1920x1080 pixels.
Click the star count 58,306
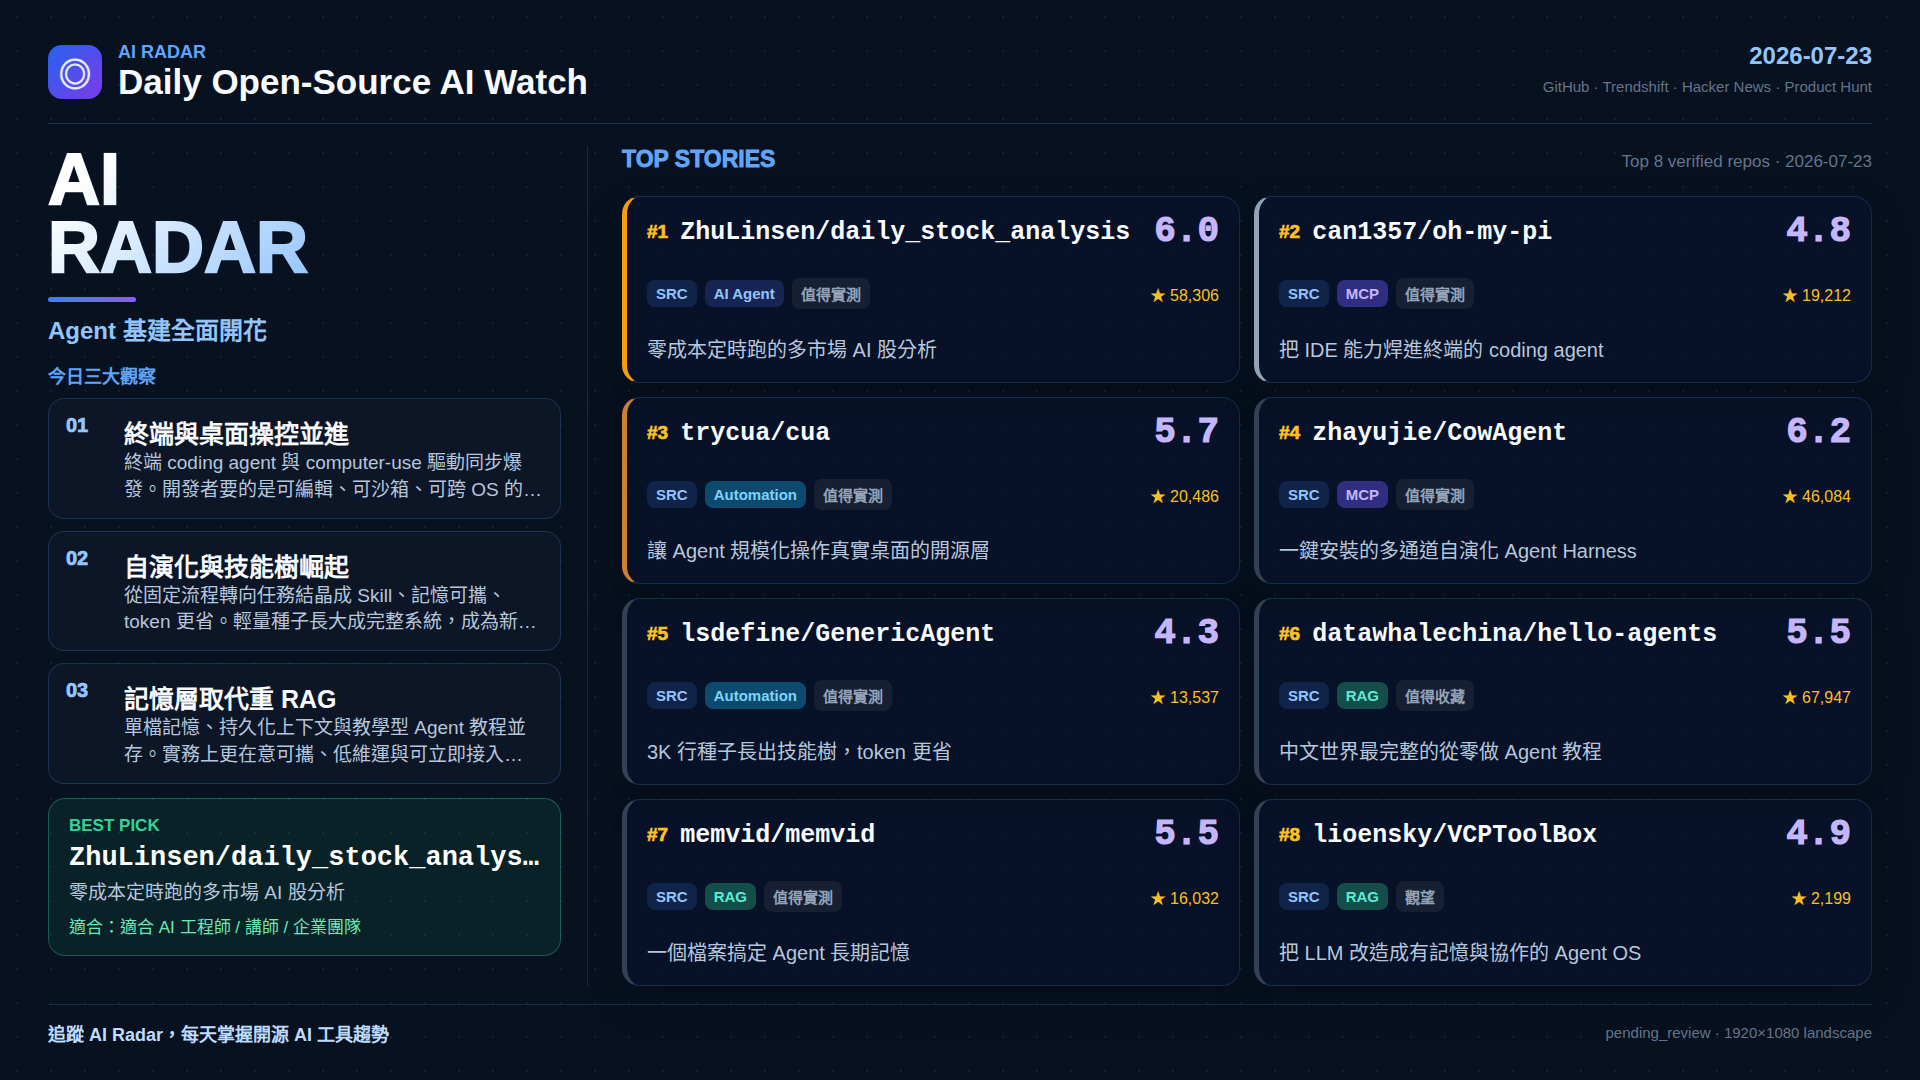tap(1185, 295)
